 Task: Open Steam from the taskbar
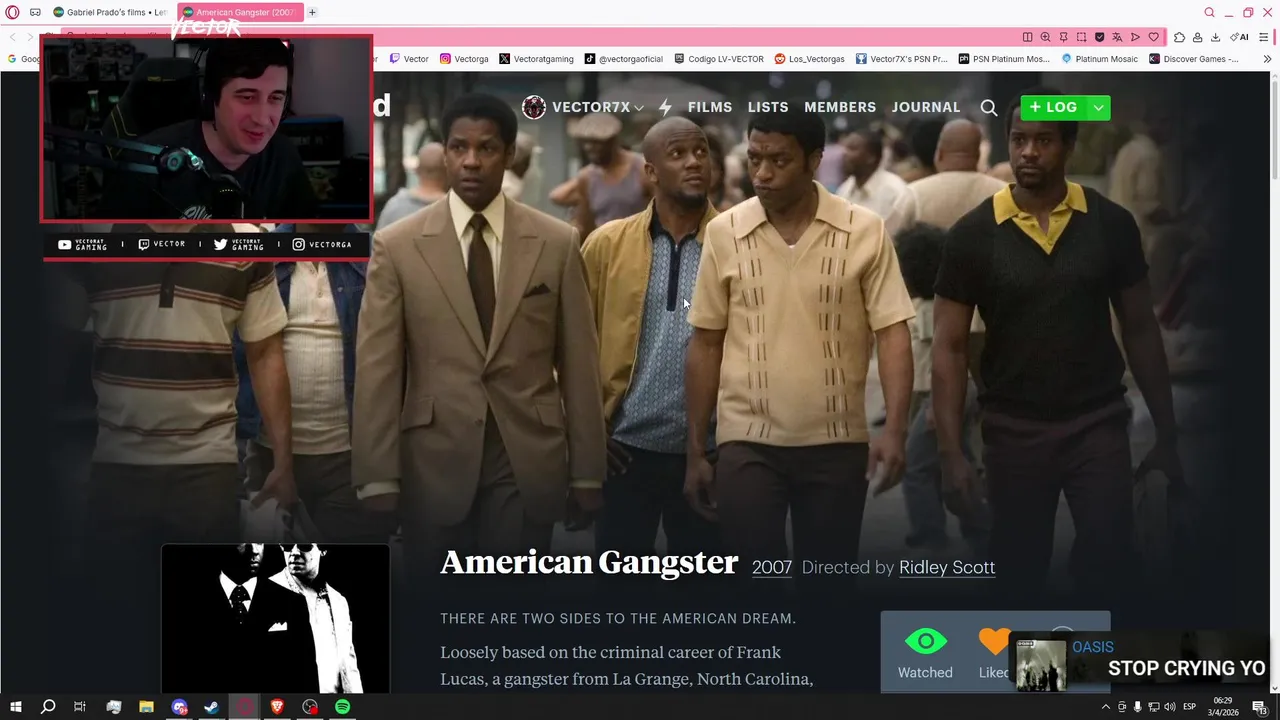[212, 707]
